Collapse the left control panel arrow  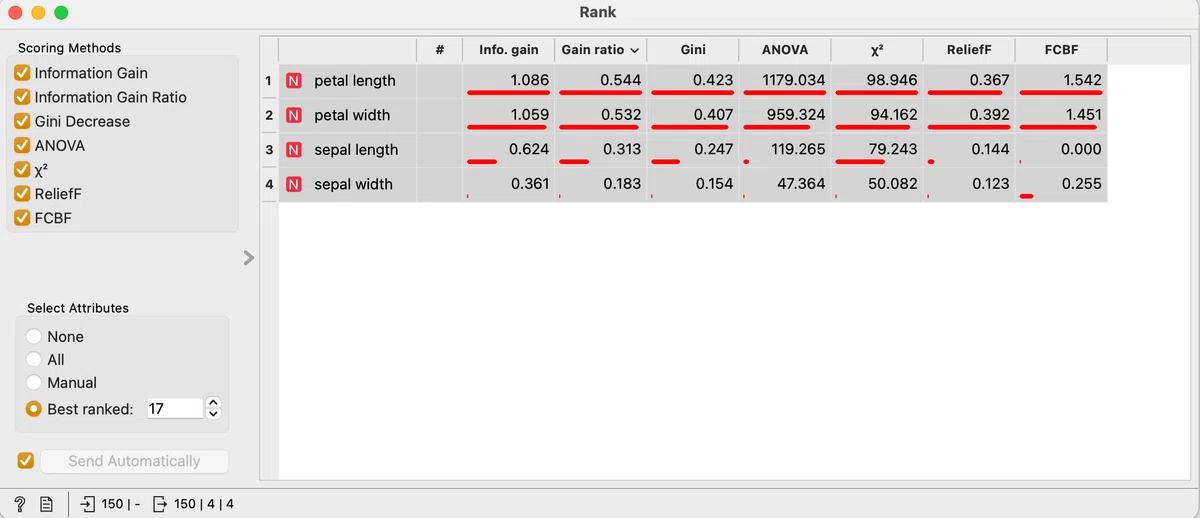pyautogui.click(x=249, y=258)
